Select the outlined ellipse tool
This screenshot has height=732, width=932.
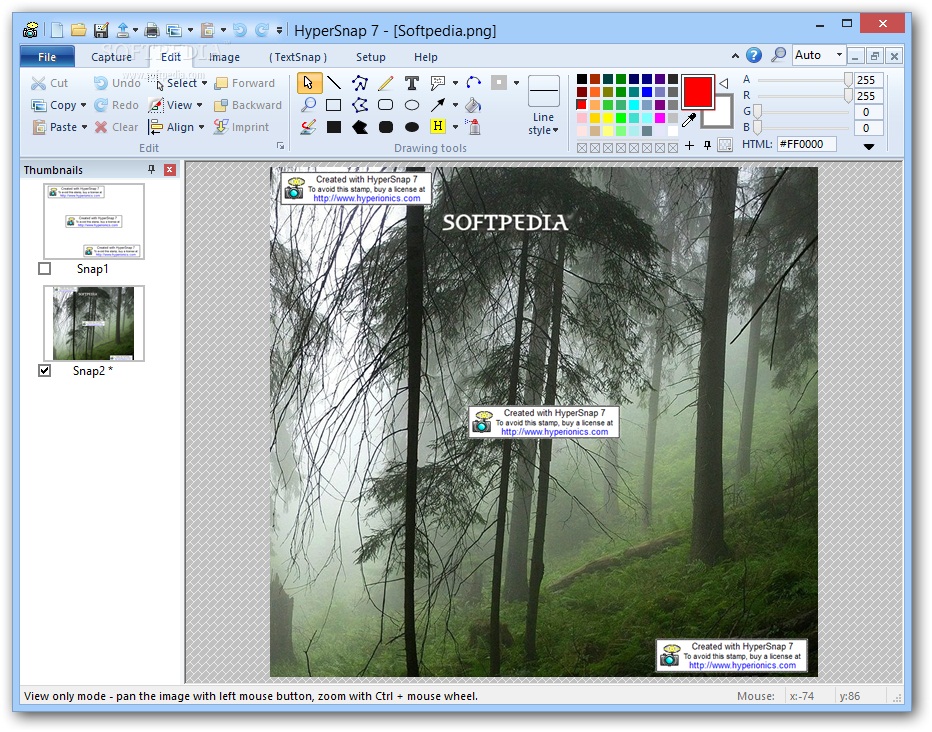(411, 105)
